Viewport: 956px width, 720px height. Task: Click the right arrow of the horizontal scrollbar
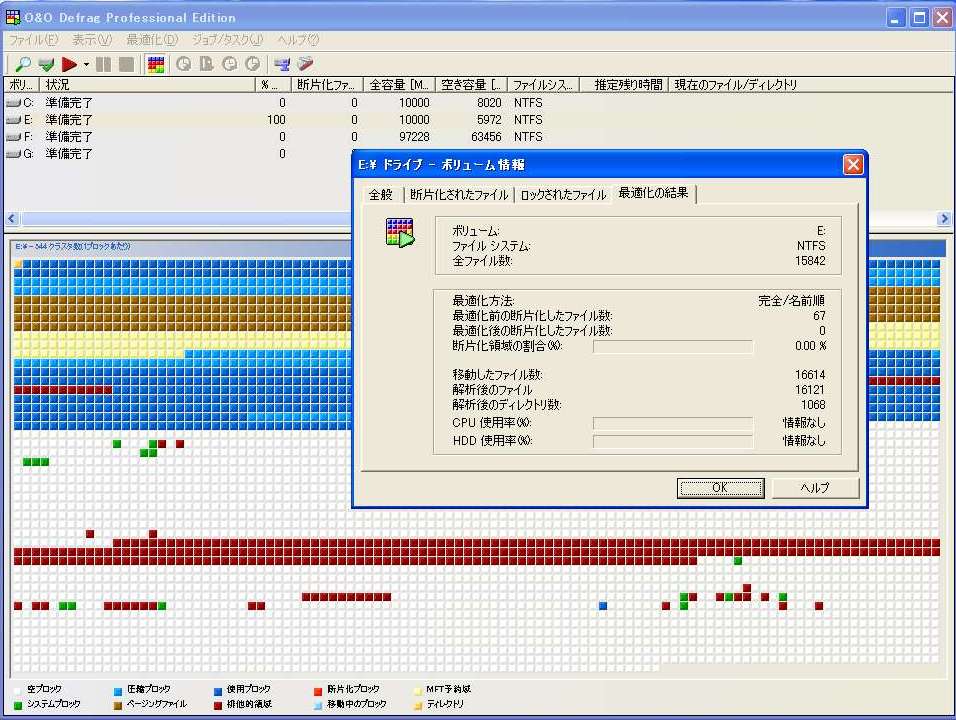pyautogui.click(x=944, y=218)
